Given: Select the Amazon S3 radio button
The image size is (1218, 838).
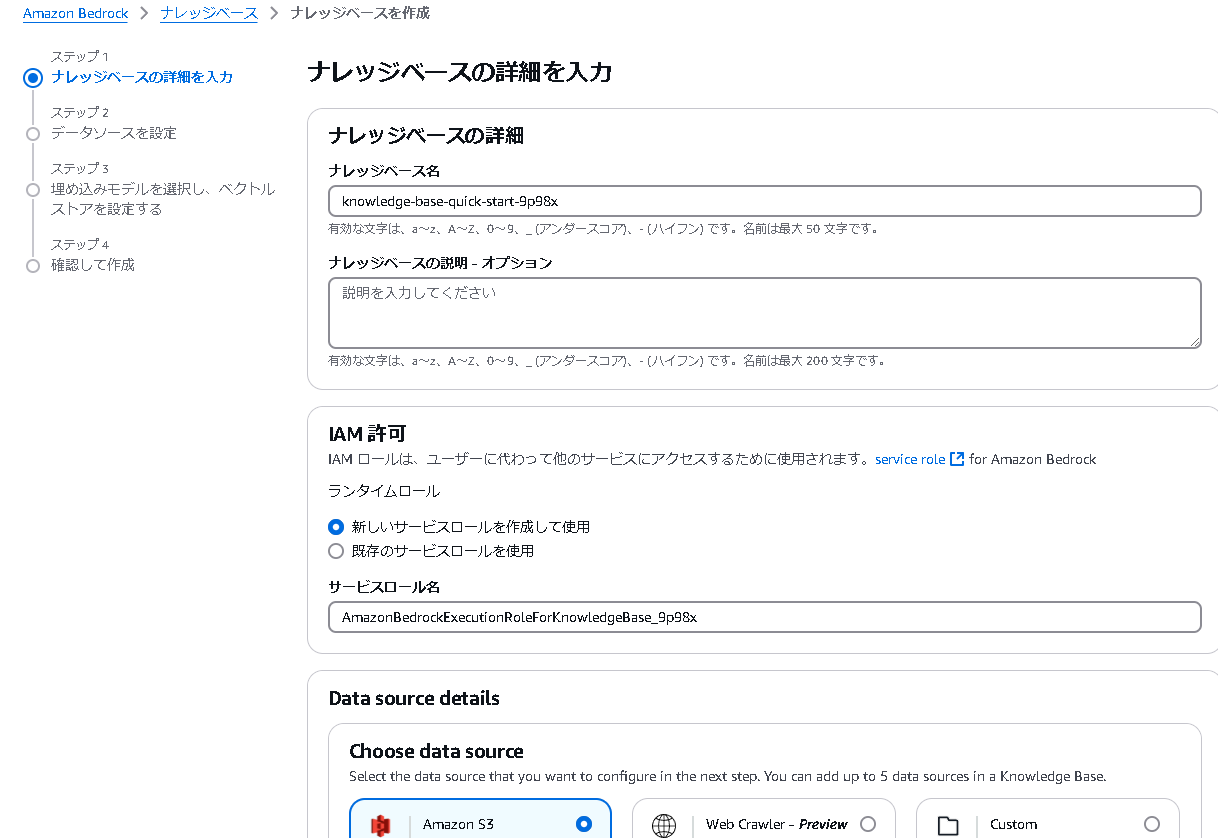Looking at the screenshot, I should 584,824.
